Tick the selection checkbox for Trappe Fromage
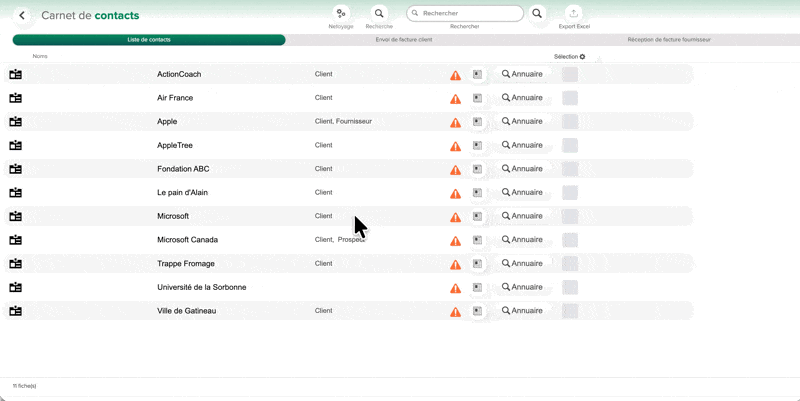 click(570, 264)
